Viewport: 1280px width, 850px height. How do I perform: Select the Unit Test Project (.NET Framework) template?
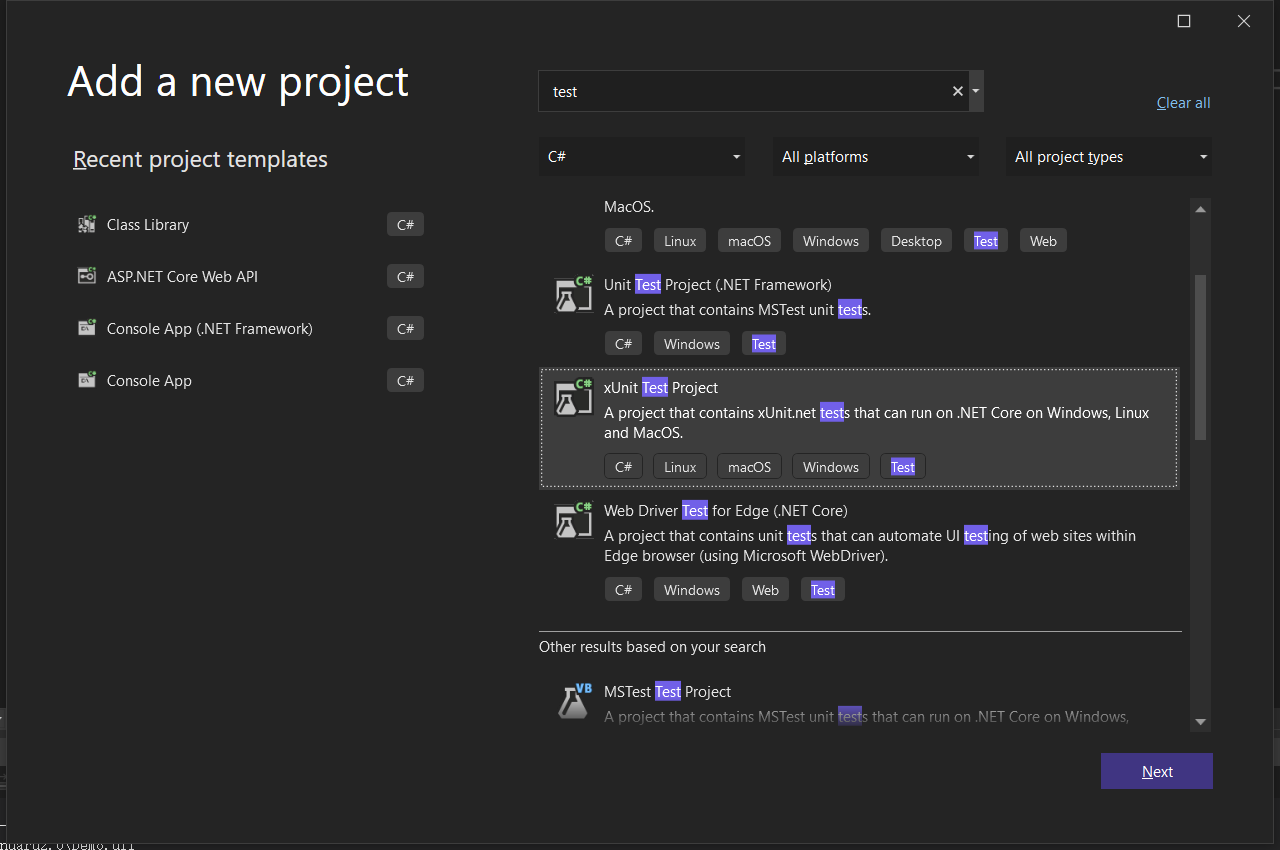[x=717, y=285]
